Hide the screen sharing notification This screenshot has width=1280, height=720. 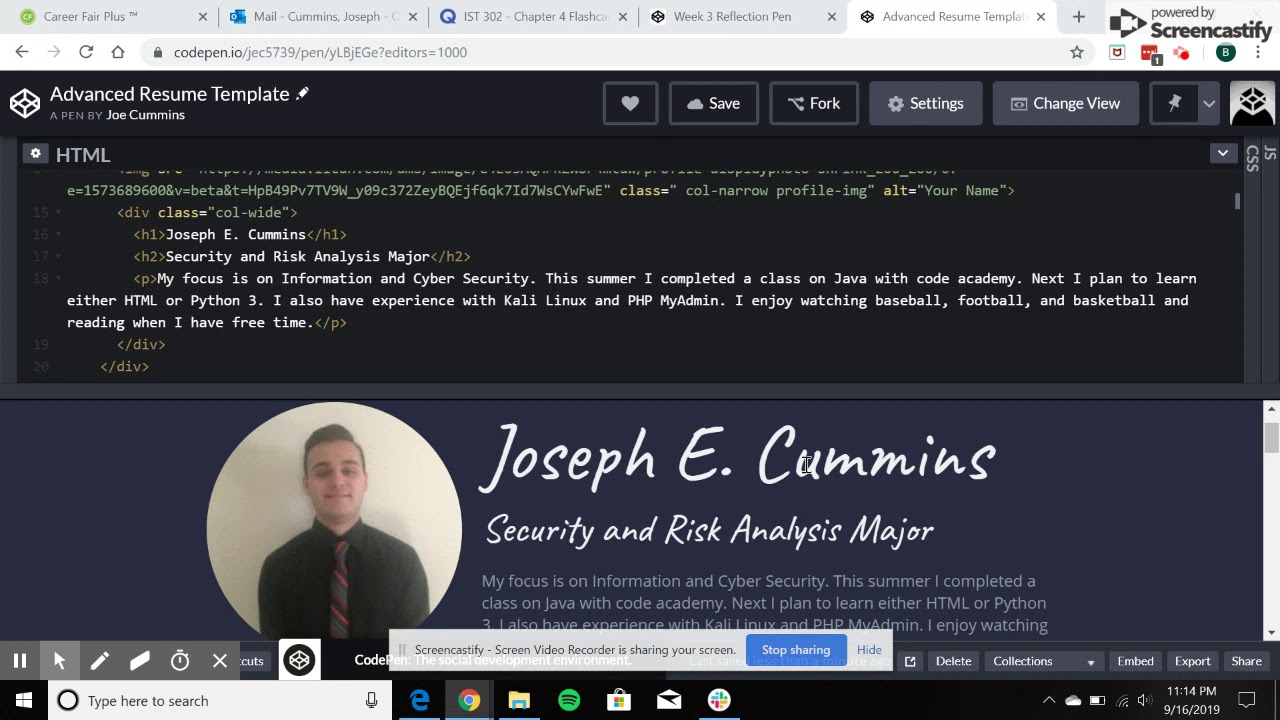point(869,650)
